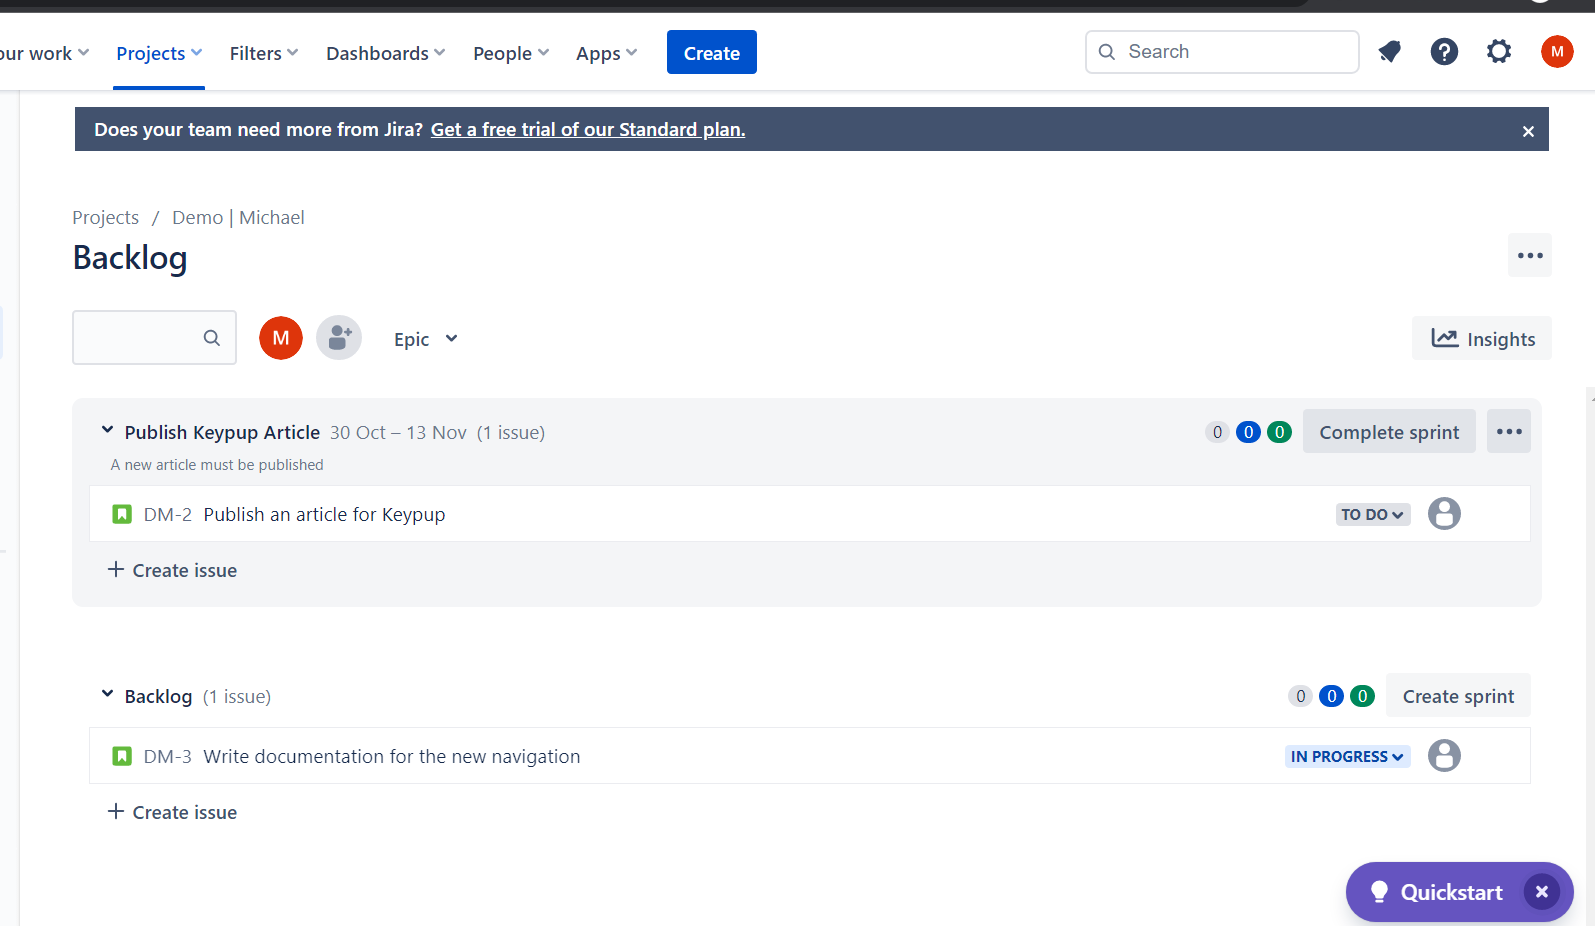Follow the free trial Standard plan link
The height and width of the screenshot is (926, 1595).
pyautogui.click(x=587, y=130)
